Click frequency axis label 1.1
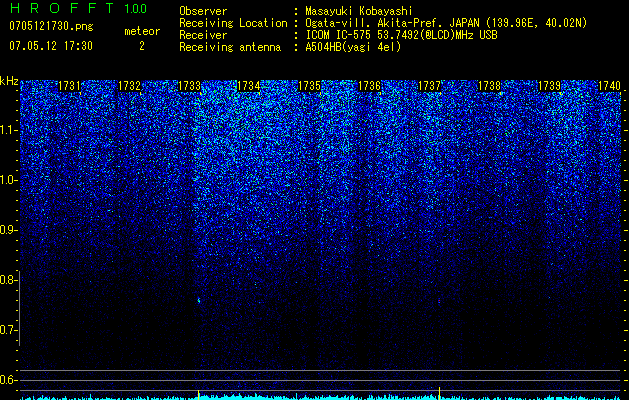629x400 pixels. tap(7, 130)
